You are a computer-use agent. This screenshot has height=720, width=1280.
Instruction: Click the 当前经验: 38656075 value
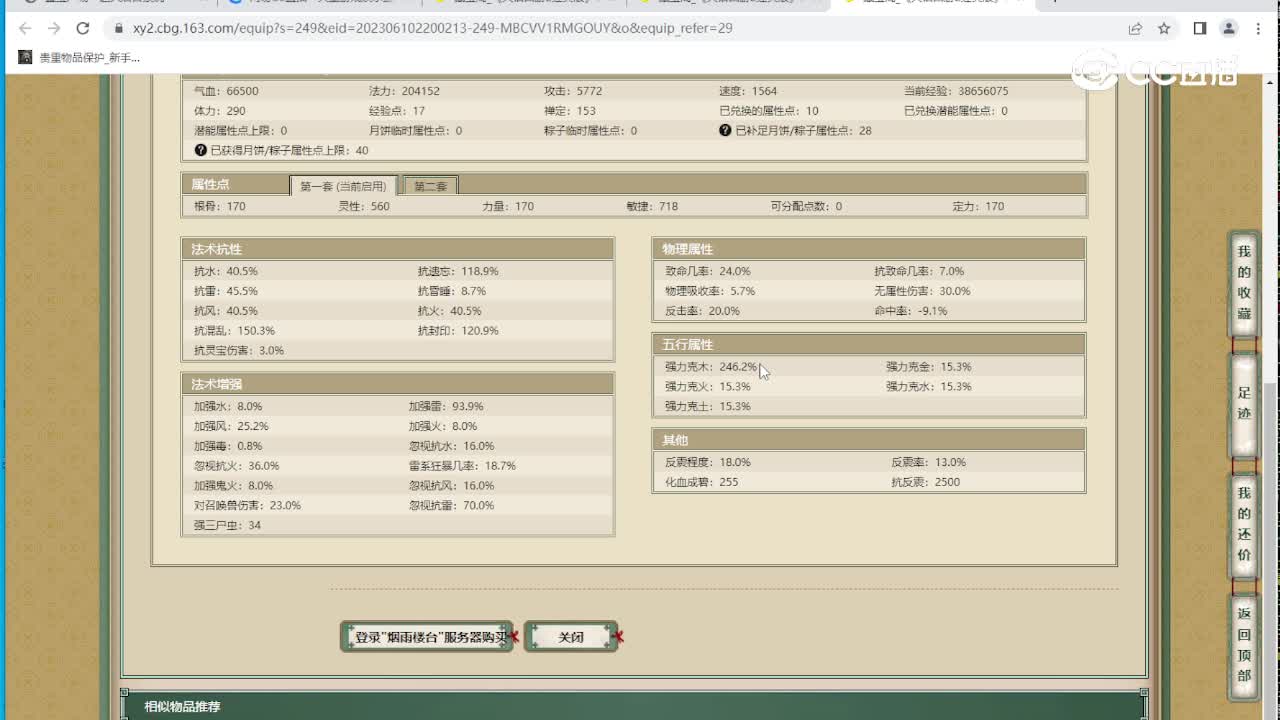coord(956,91)
